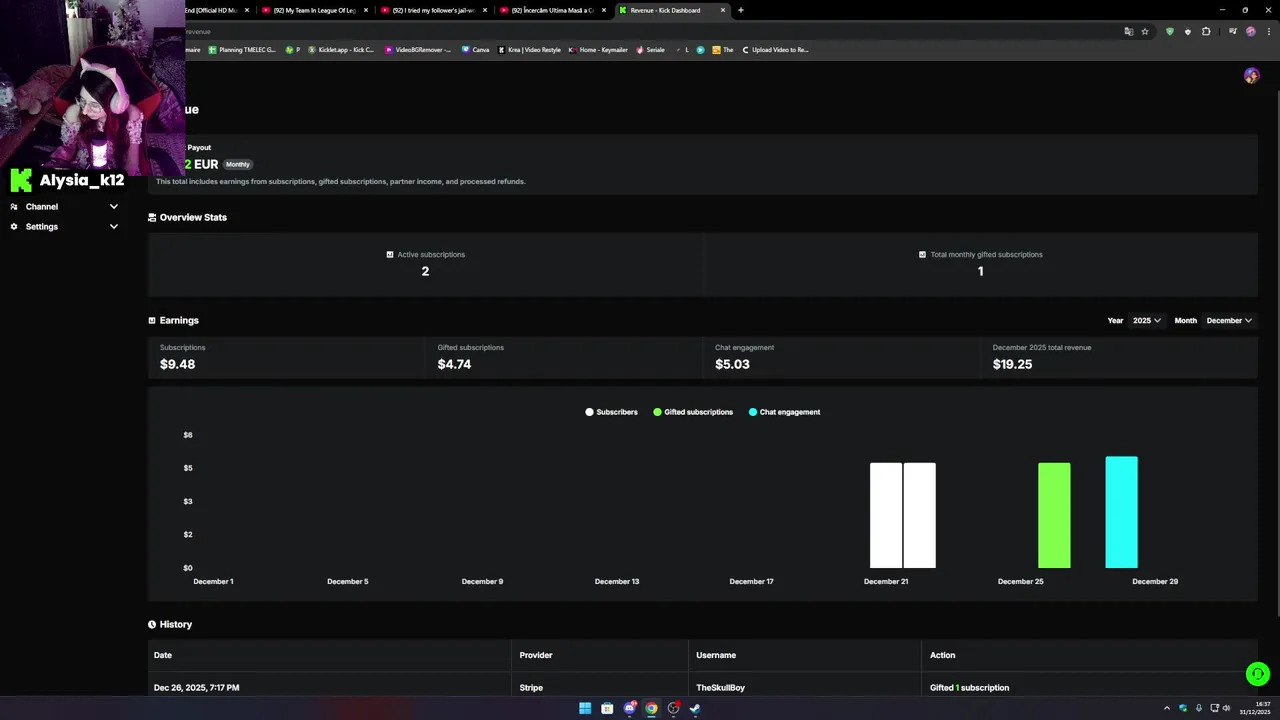This screenshot has width=1280, height=720.
Task: Toggle the Gifted subscriptions chart series
Action: (x=693, y=412)
